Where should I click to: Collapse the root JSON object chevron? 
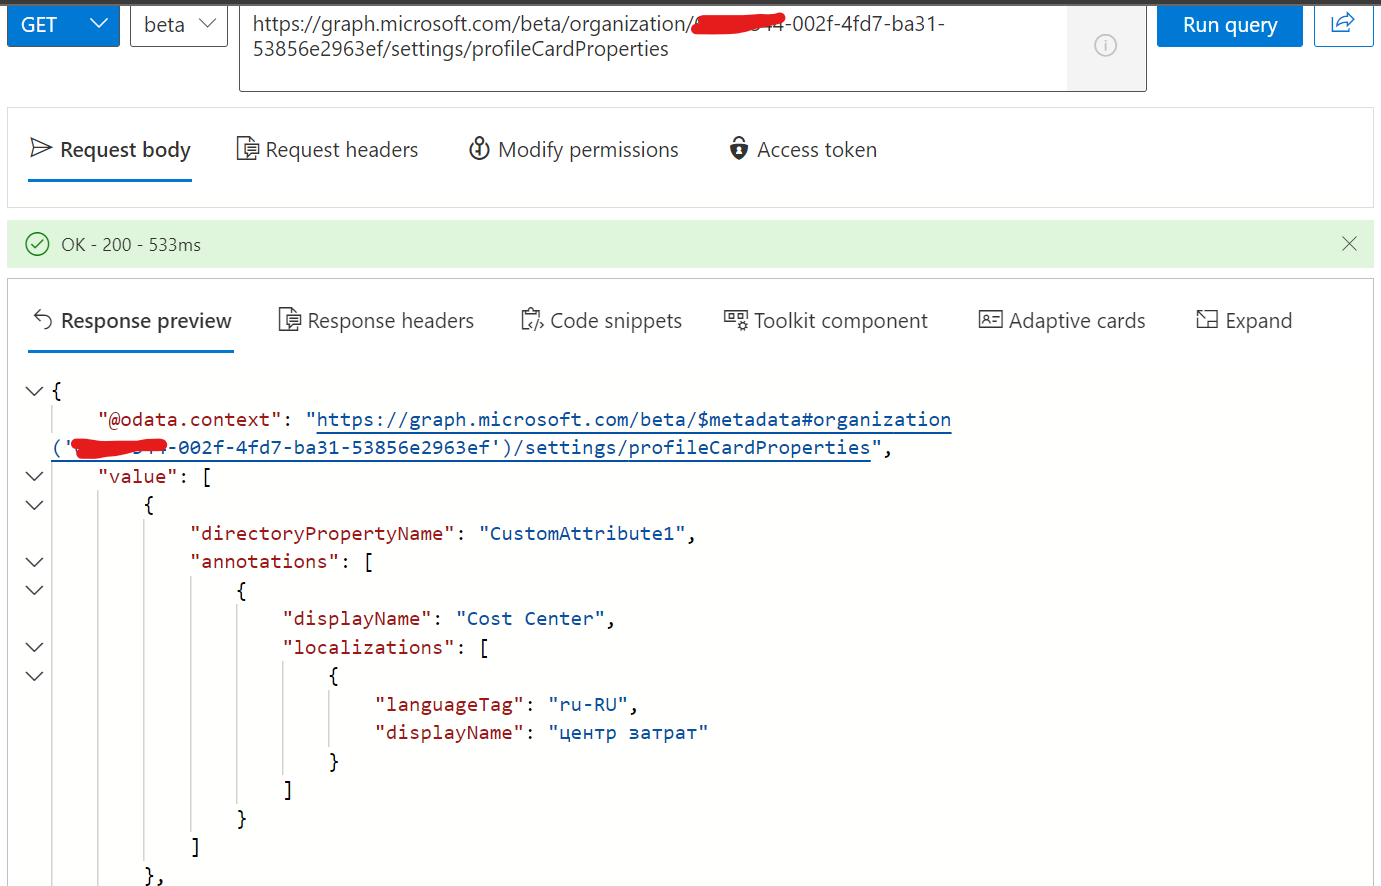(x=34, y=391)
